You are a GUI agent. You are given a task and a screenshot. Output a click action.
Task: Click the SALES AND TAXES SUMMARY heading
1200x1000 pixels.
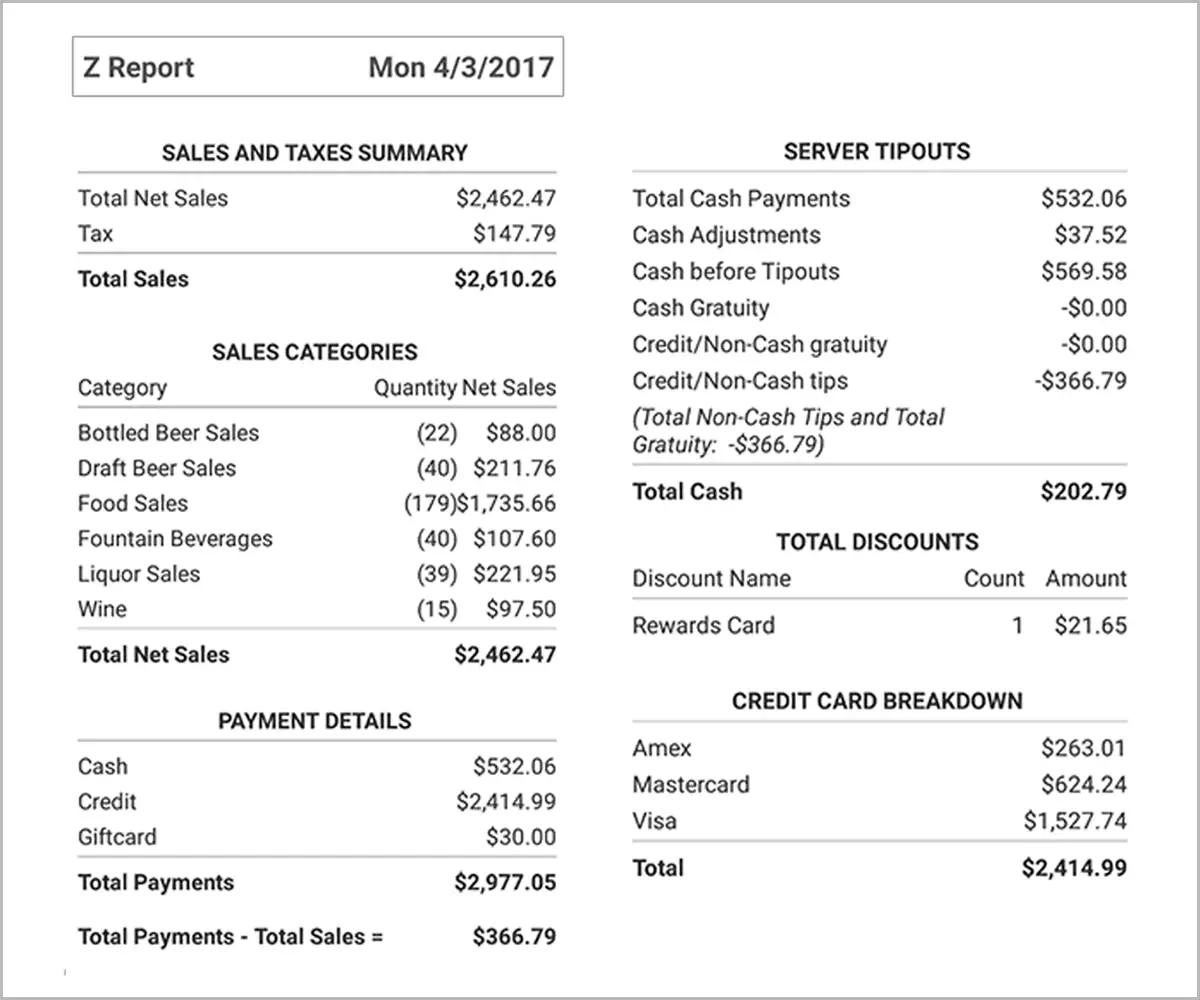315,153
